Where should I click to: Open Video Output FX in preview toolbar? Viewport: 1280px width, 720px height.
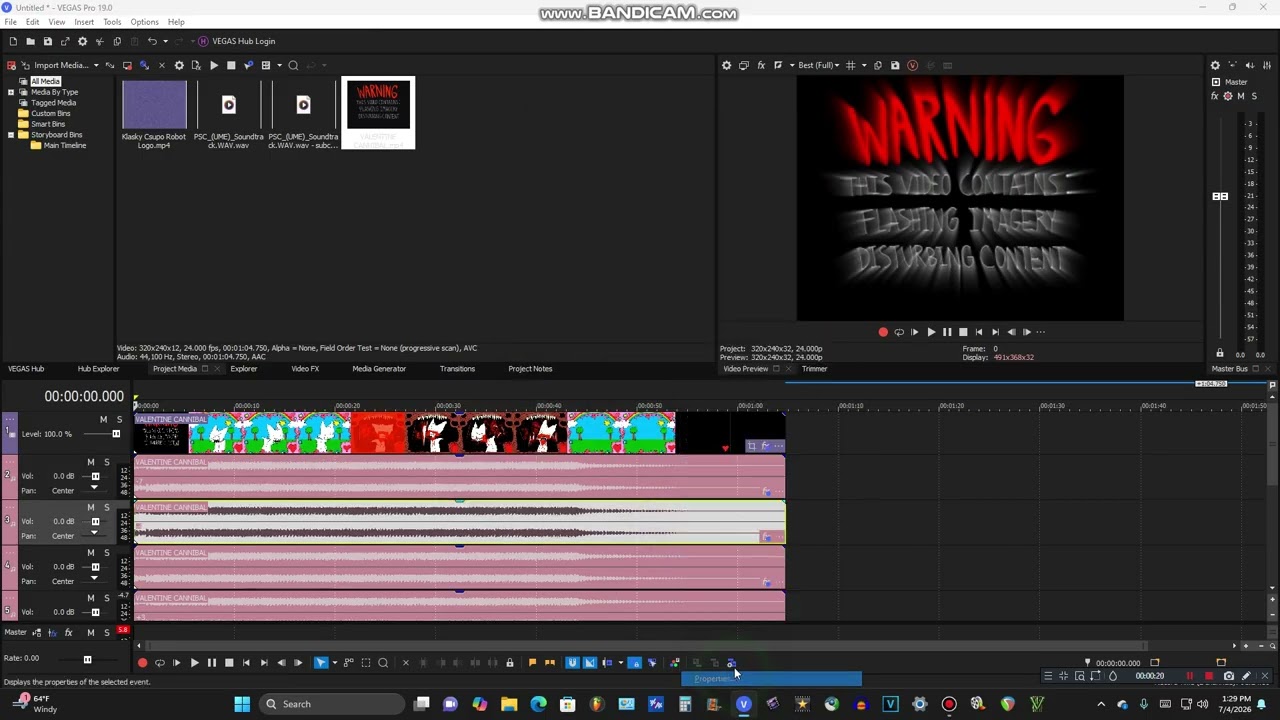tap(761, 65)
